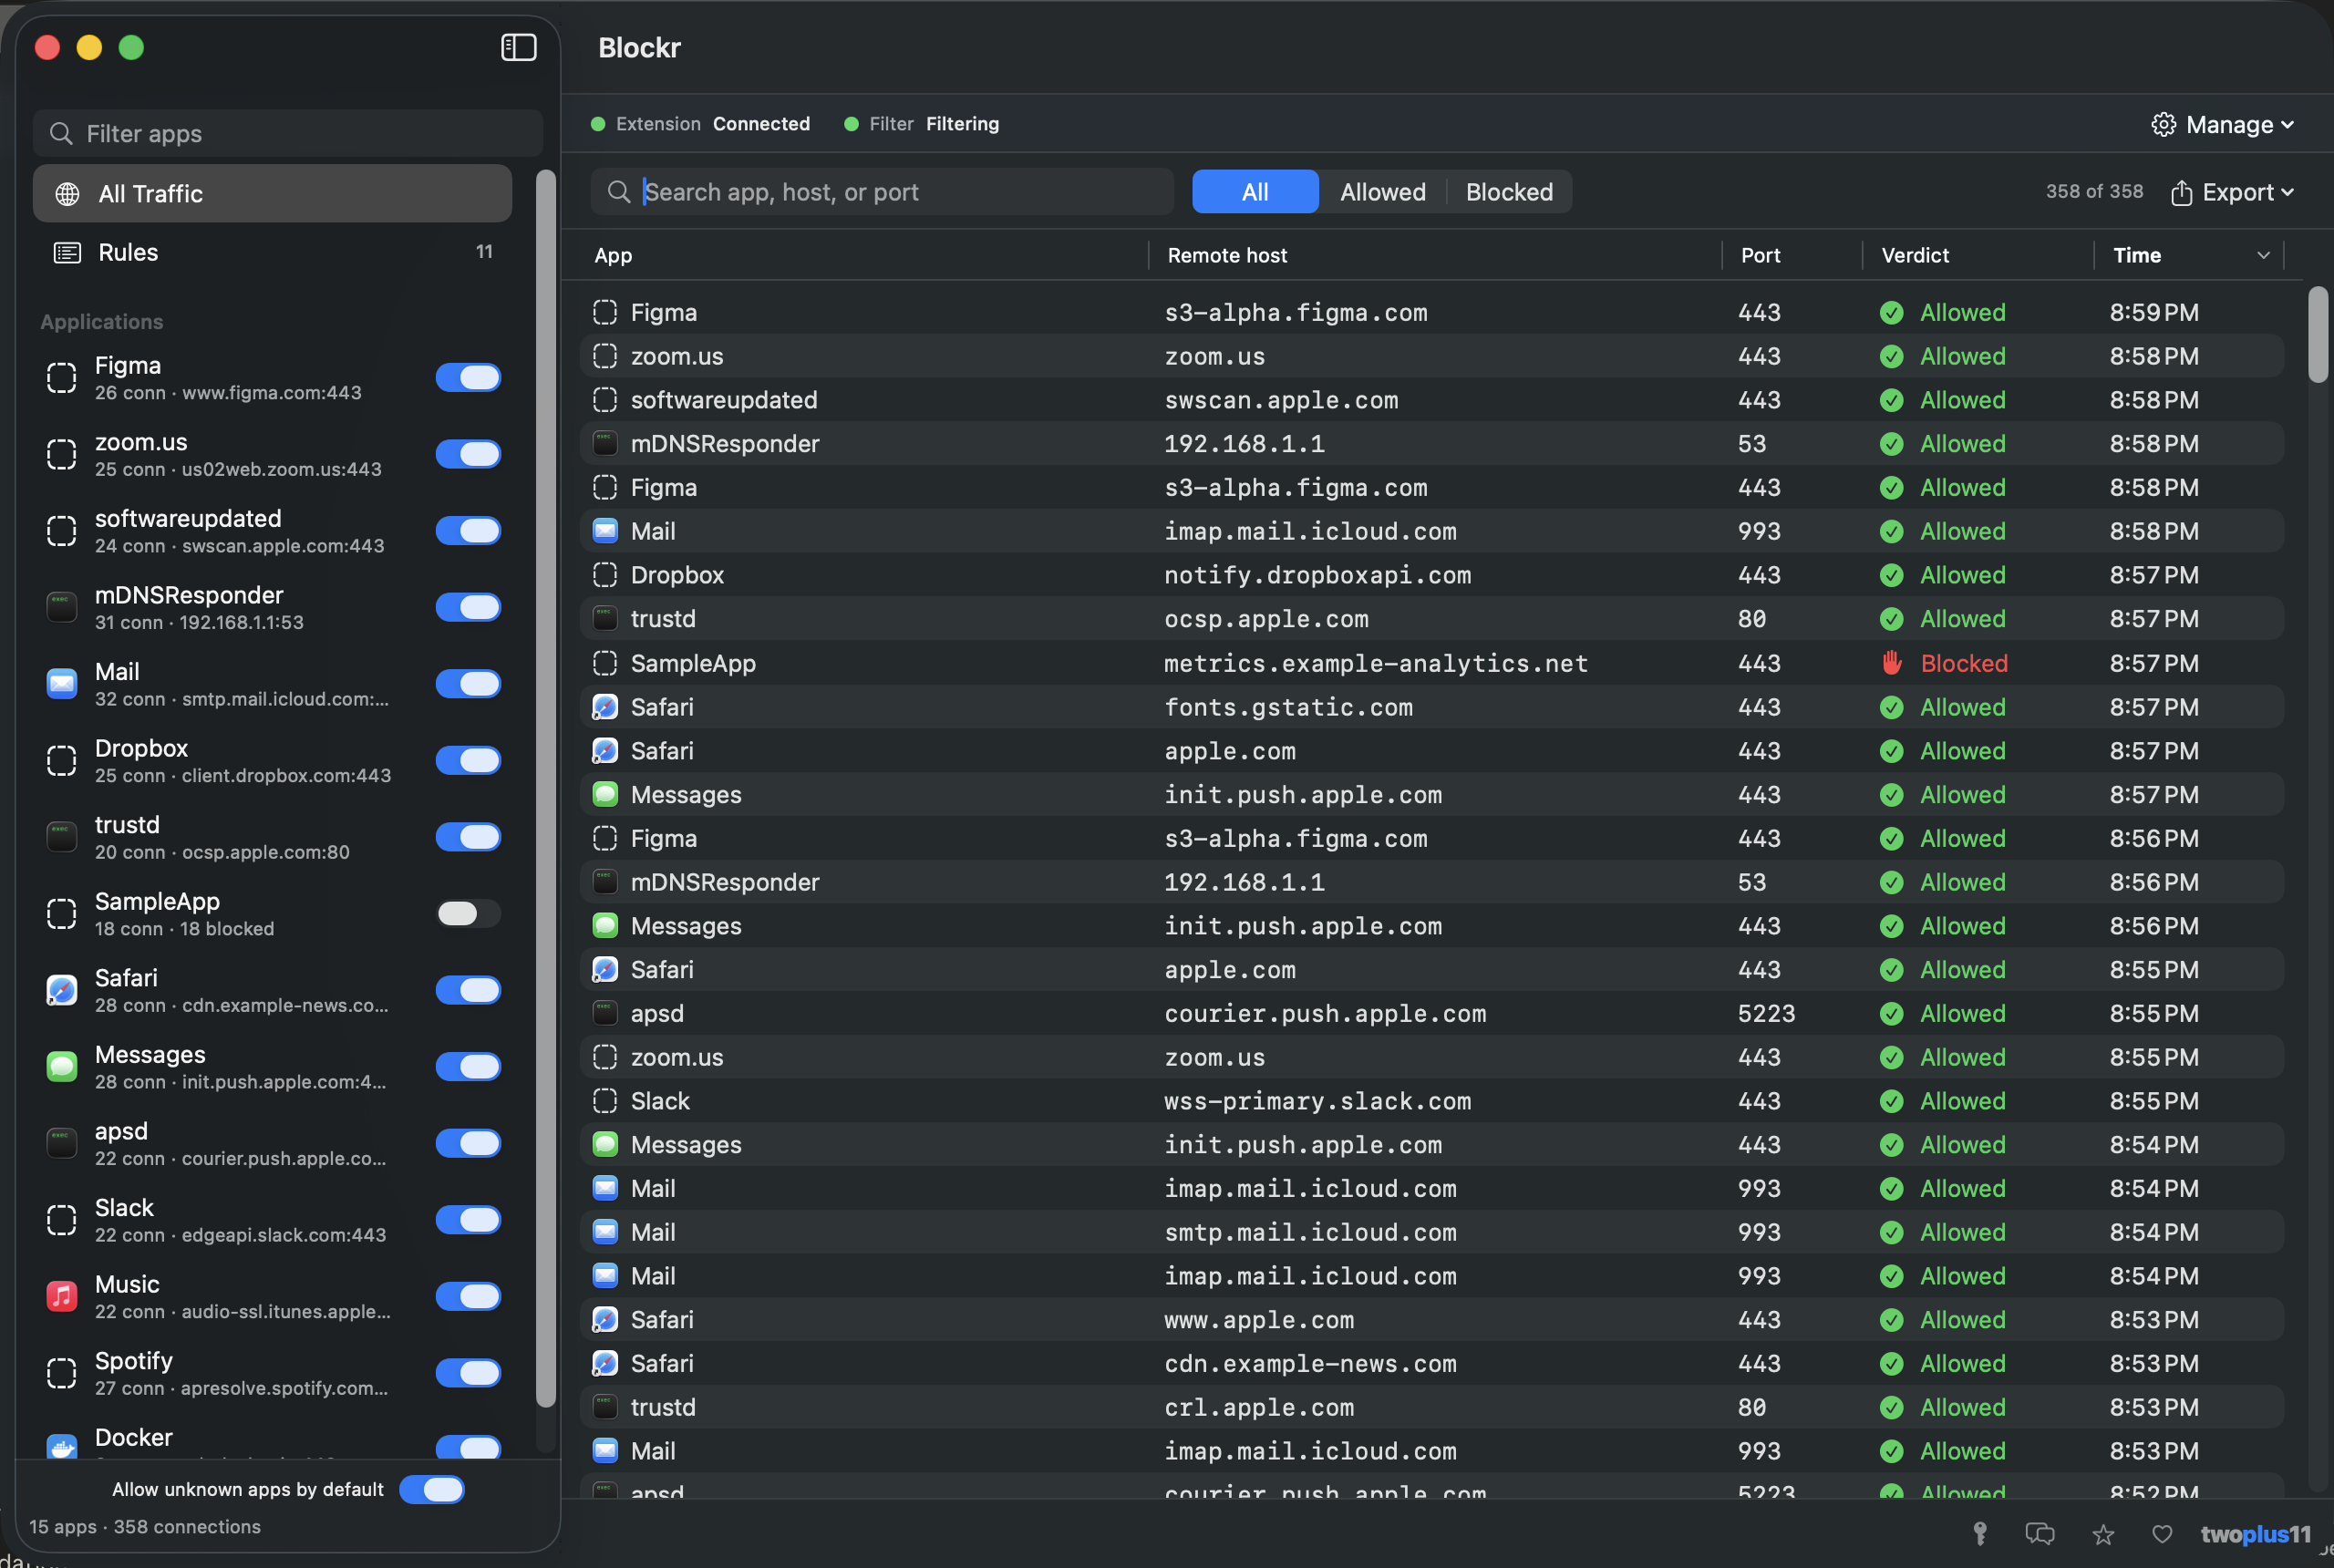
Task: Click the Figma placeholder icon in sidebar
Action: pyautogui.click(x=62, y=378)
